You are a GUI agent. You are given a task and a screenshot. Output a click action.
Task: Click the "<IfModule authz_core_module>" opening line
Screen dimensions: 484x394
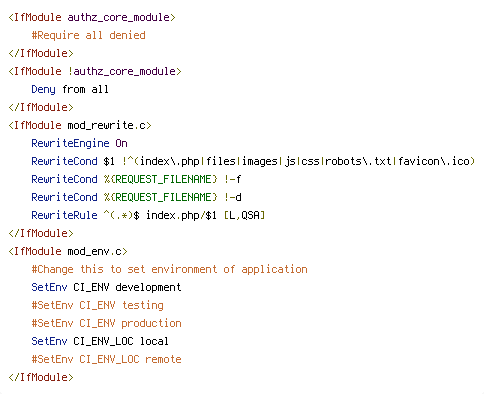click(92, 17)
